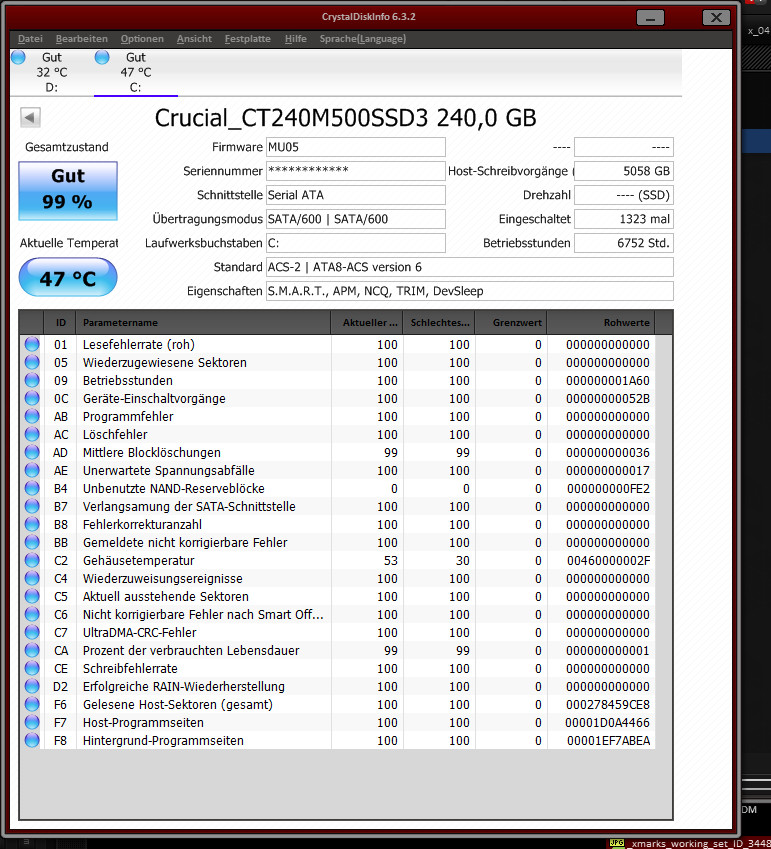Click the Standard field ACS-2
The image size is (771, 849).
pyautogui.click(x=469, y=267)
